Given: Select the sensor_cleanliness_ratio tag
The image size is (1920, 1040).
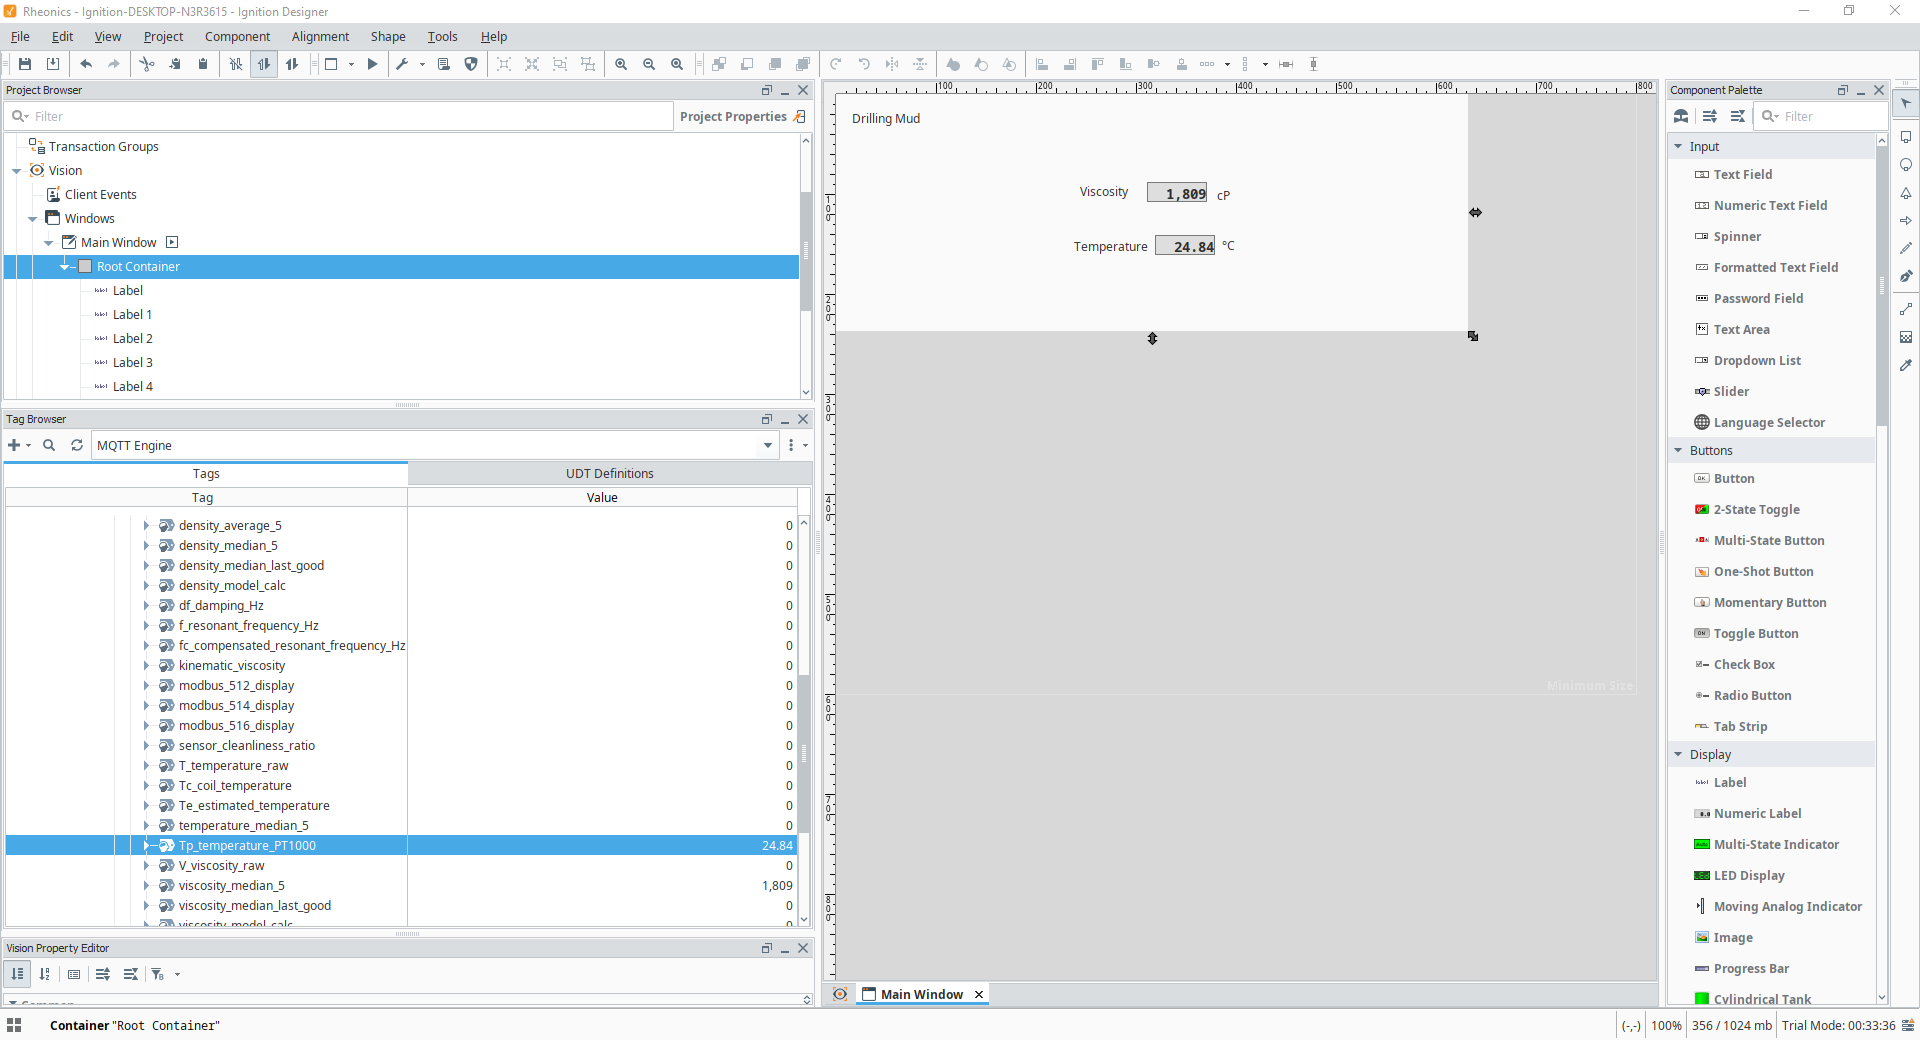Looking at the screenshot, I should pyautogui.click(x=246, y=745).
